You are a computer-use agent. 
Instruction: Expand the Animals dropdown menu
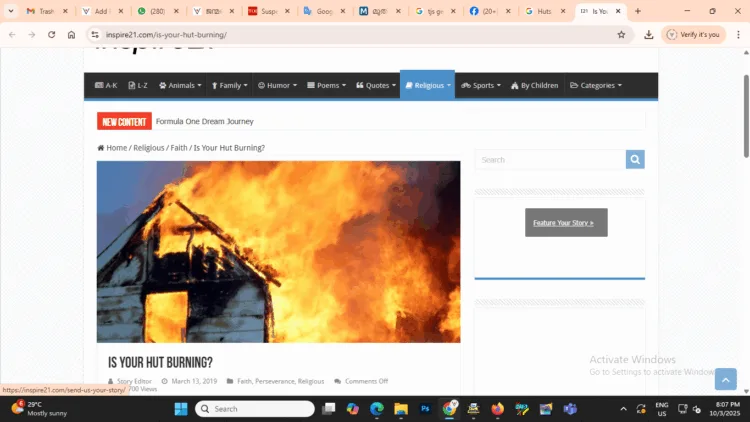(x=180, y=86)
